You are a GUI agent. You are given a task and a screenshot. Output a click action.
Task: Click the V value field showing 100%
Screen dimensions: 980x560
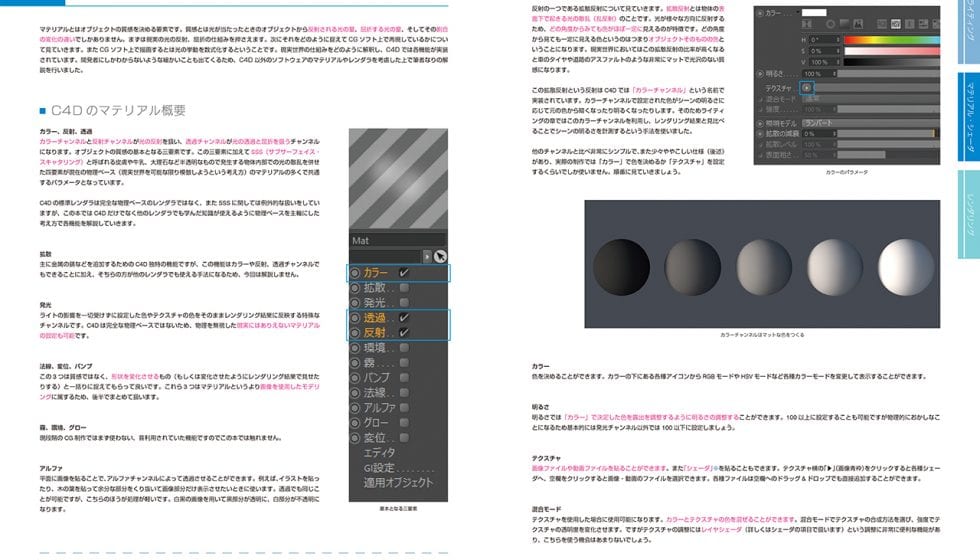point(824,62)
